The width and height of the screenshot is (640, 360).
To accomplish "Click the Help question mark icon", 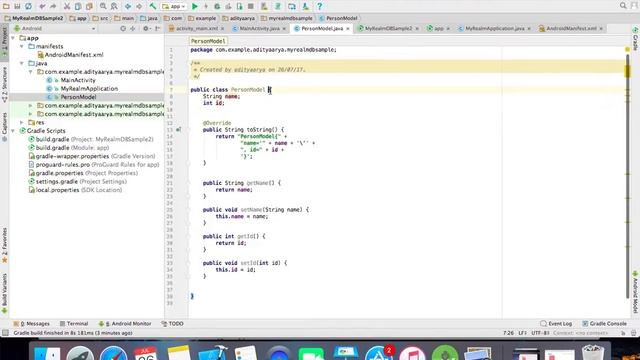I will [x=320, y=6].
